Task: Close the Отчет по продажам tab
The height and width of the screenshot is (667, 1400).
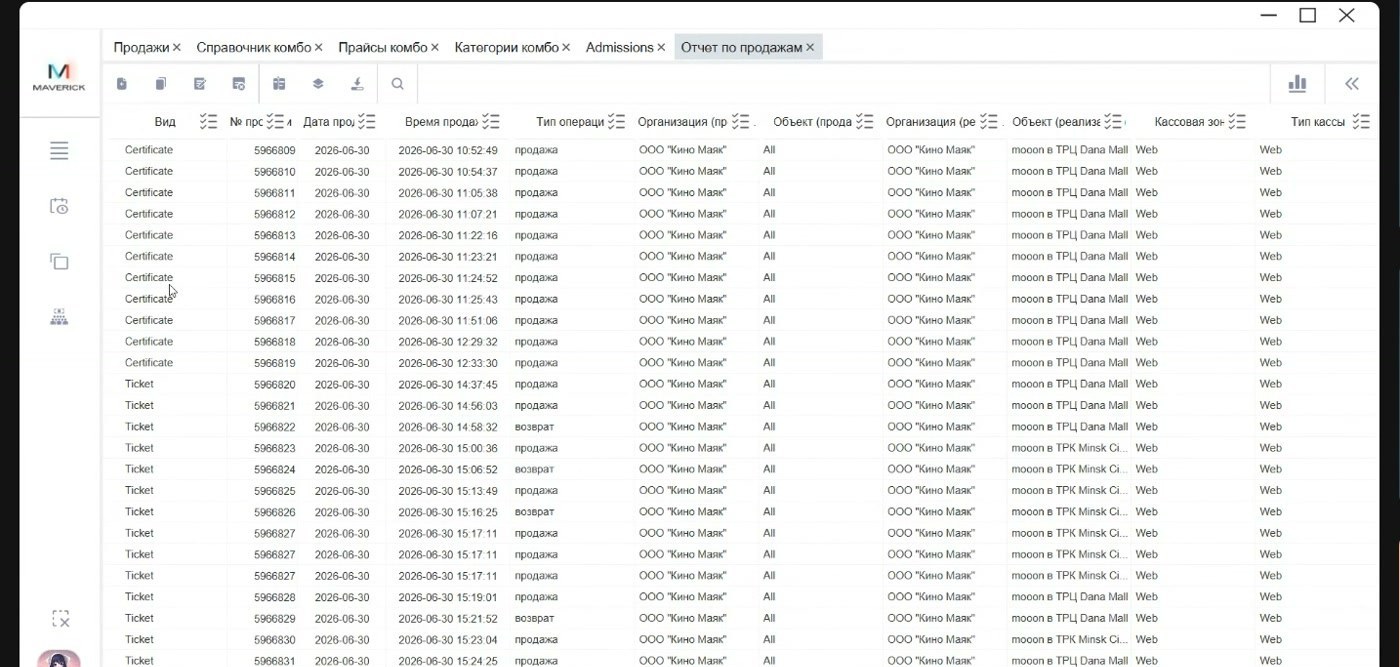Action: point(810,47)
